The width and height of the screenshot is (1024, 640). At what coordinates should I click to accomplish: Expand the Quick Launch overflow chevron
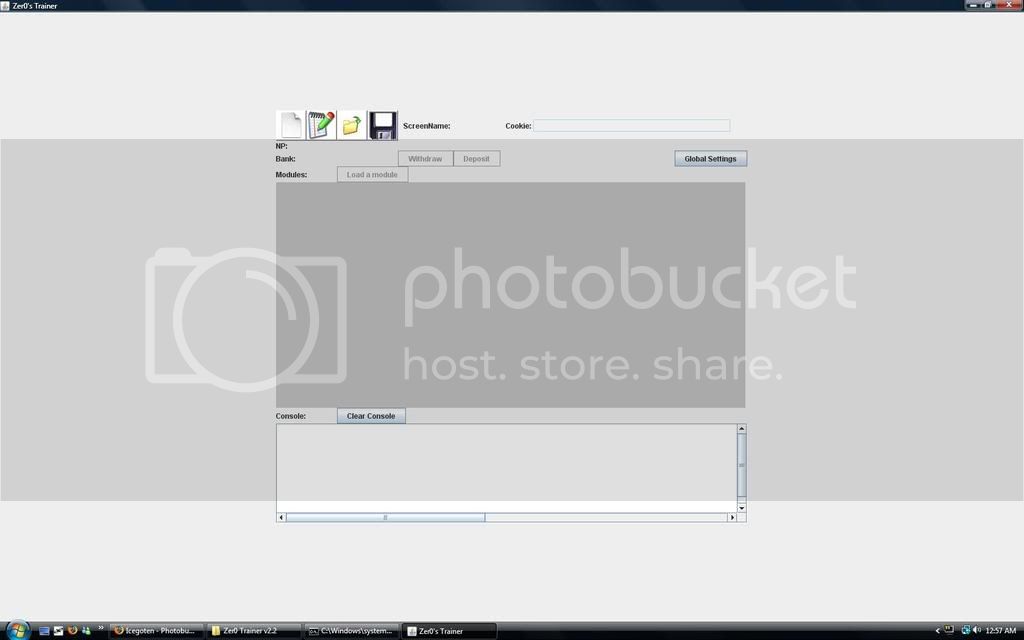(100, 629)
